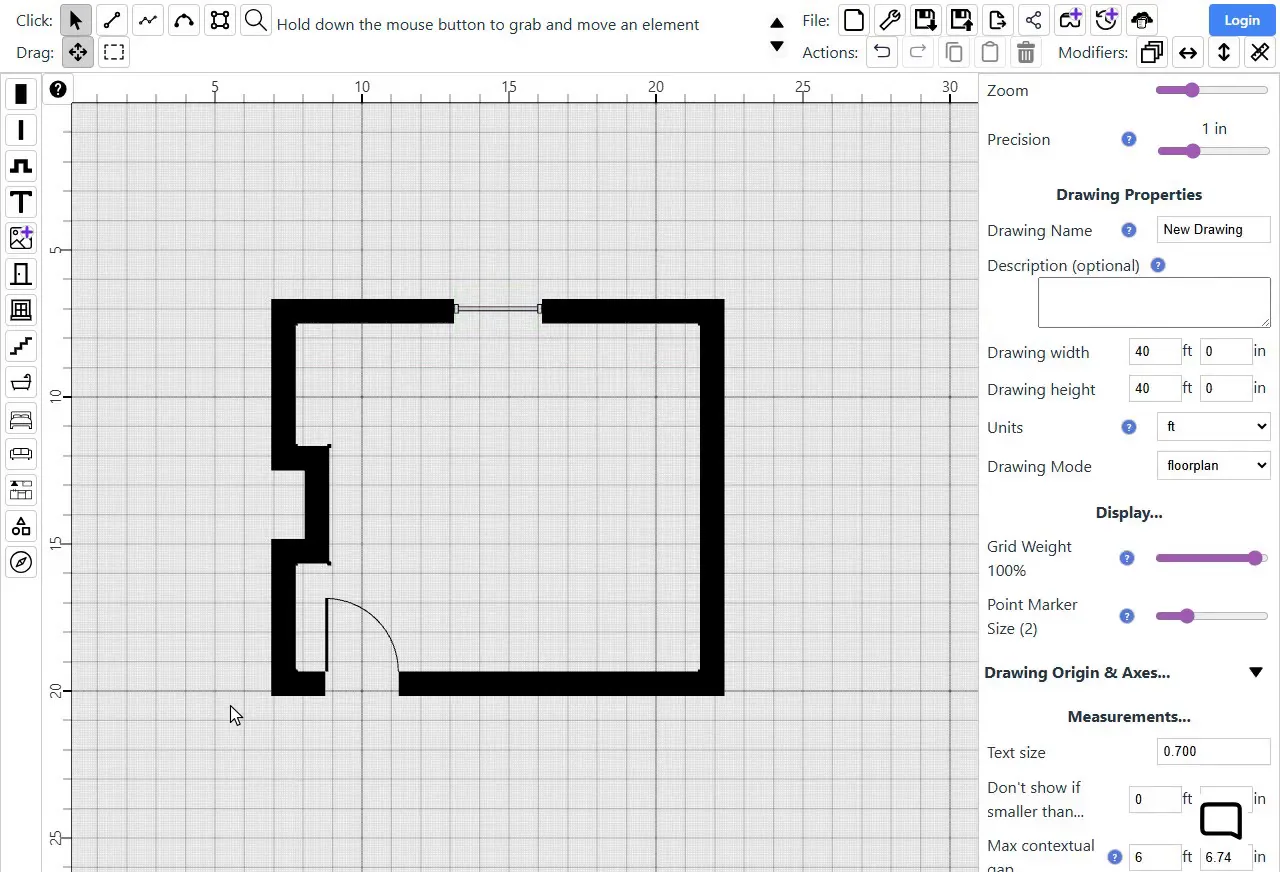Adjust the Point Marker Size slider
Viewport: 1280px width, 872px height.
coord(1212,616)
